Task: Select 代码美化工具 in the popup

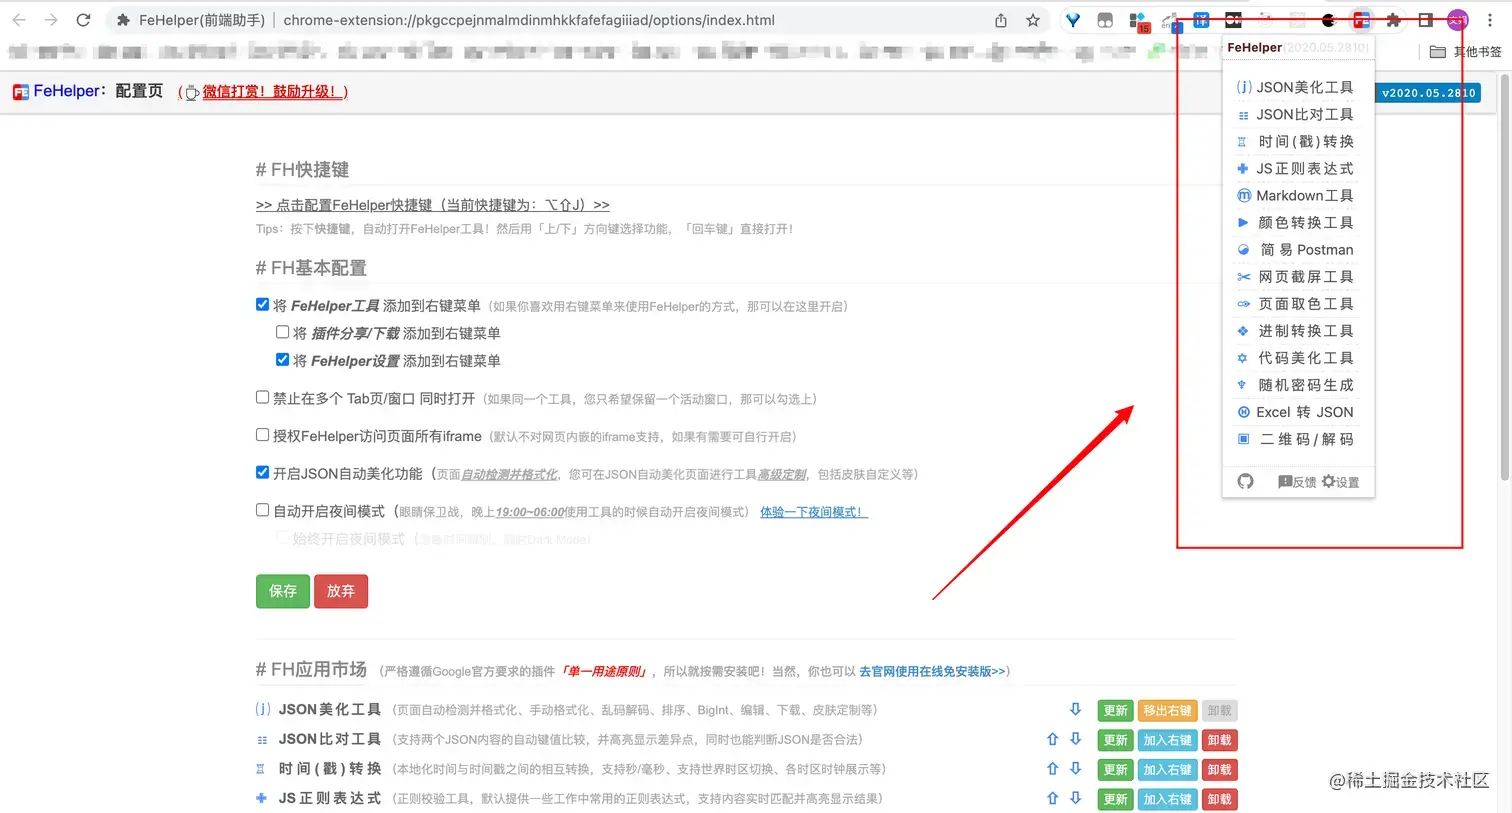Action: tap(1296, 357)
